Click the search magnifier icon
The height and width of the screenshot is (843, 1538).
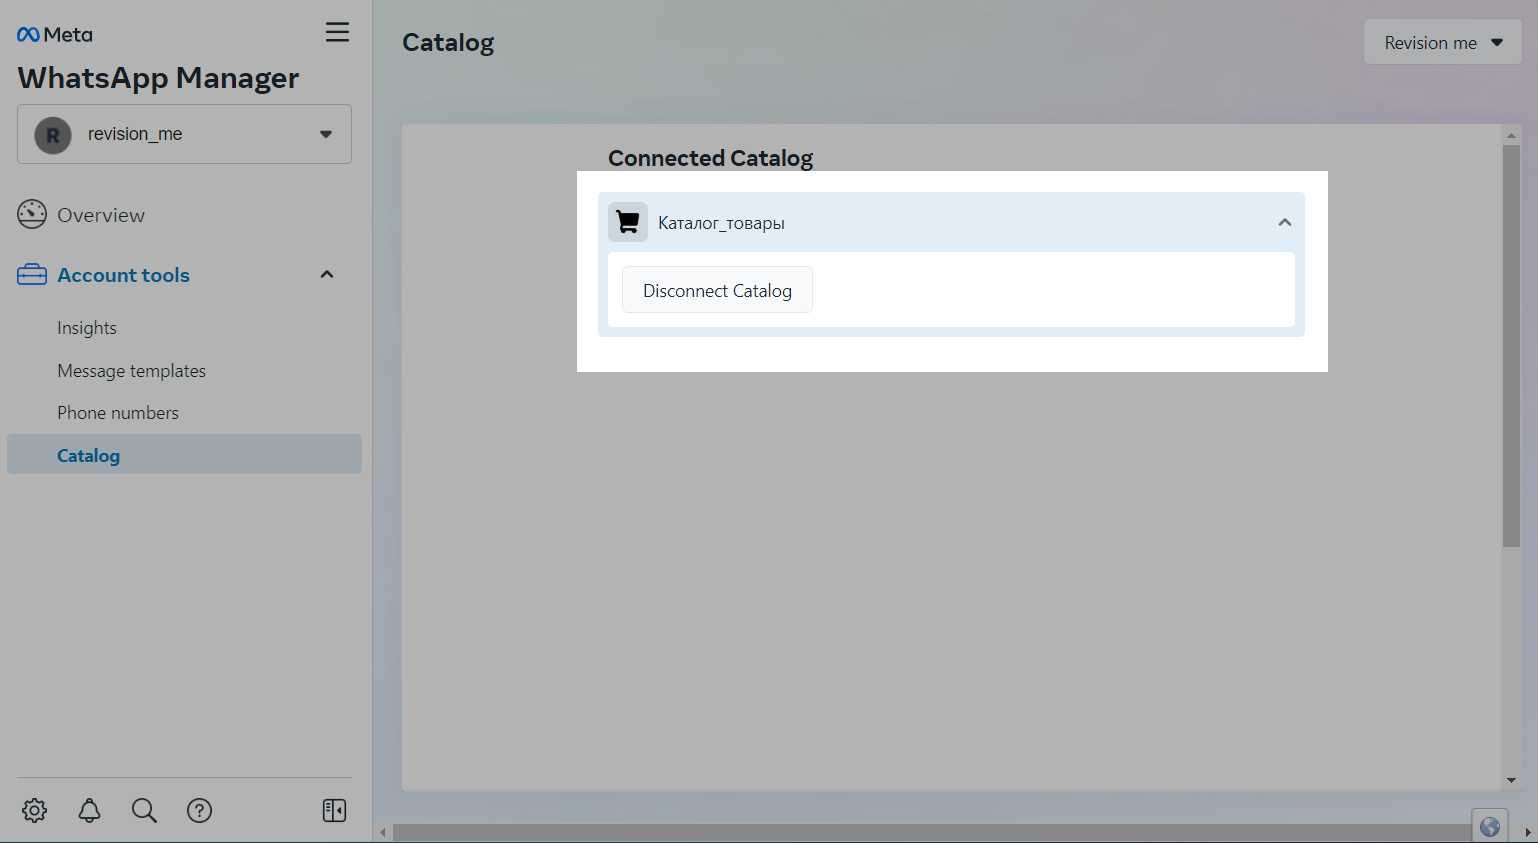pyautogui.click(x=145, y=810)
